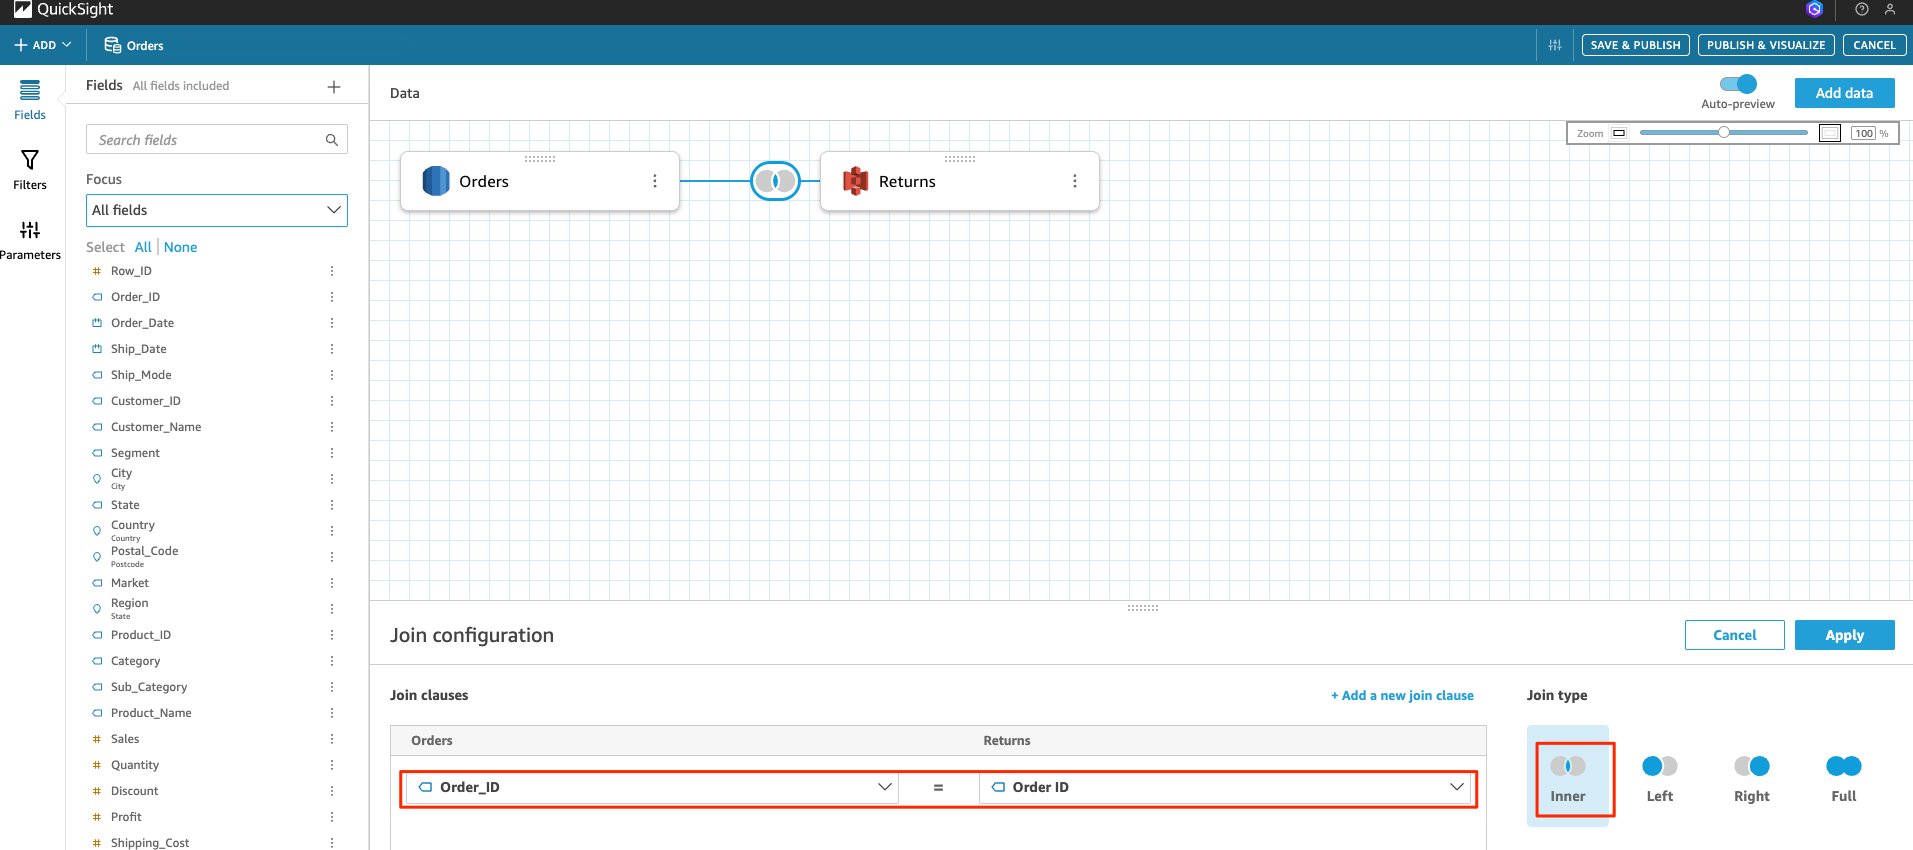
Task: Select the Customer_ID field in list
Action: click(x=146, y=401)
